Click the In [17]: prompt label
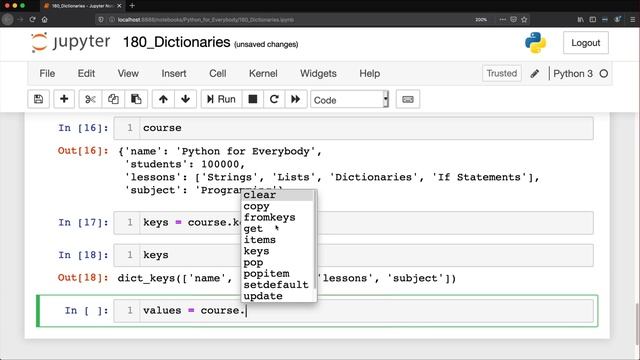The width and height of the screenshot is (640, 360). (83, 223)
